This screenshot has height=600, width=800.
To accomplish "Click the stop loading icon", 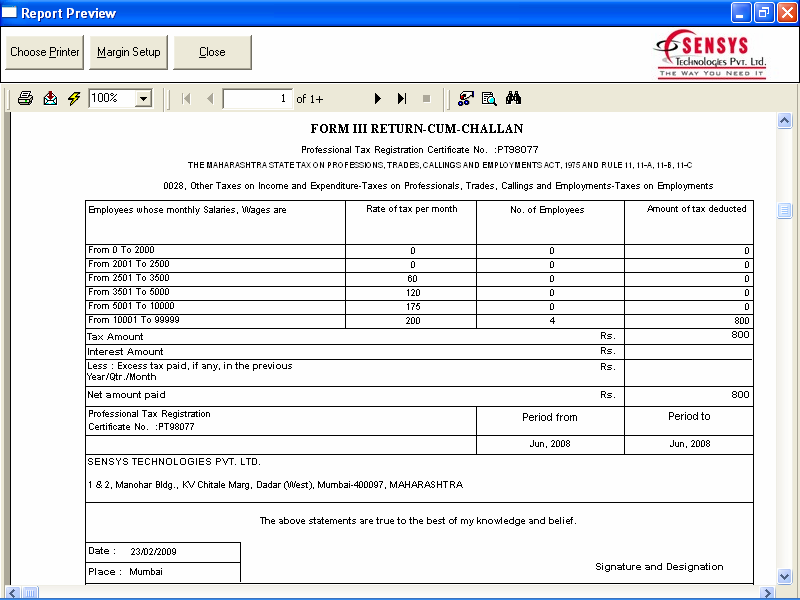I will pyautogui.click(x=427, y=98).
